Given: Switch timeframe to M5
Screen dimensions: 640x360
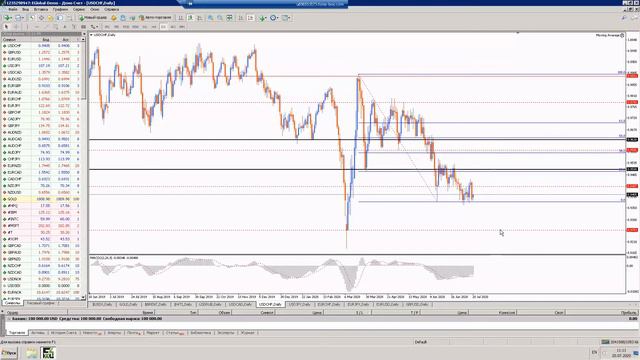Looking at the screenshot, I should pos(116,27).
